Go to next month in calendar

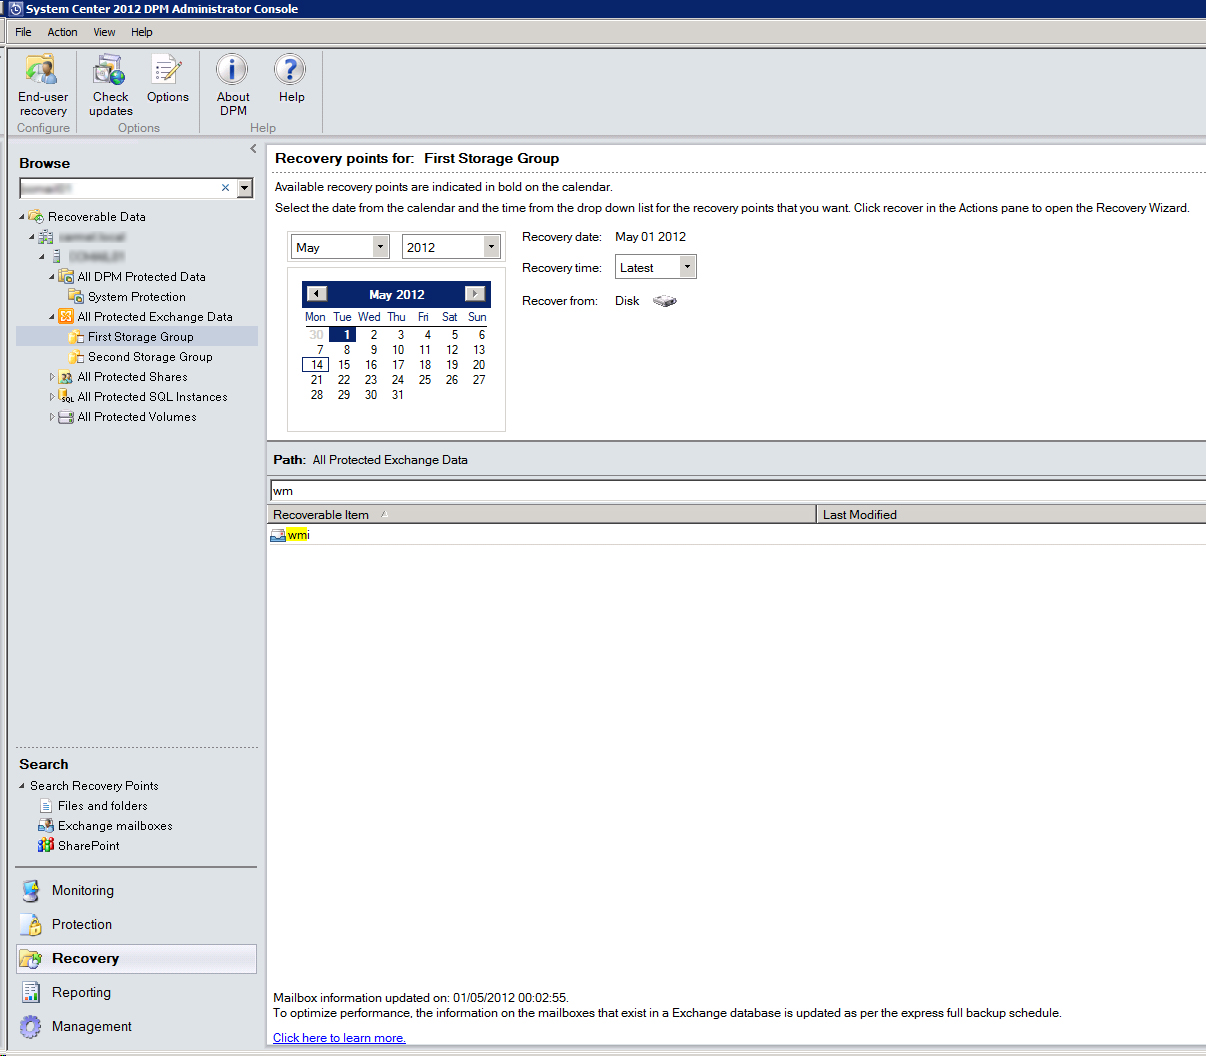coord(475,294)
